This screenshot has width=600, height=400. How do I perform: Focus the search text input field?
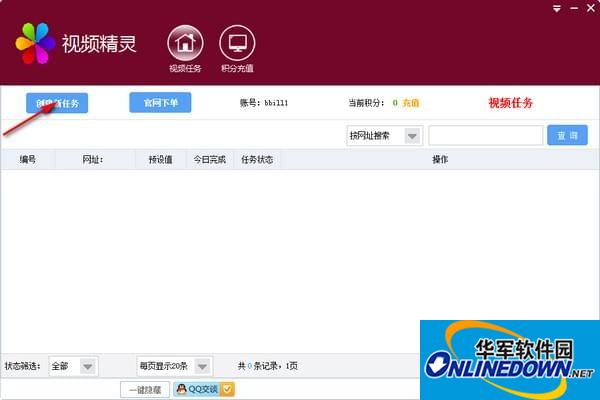[x=486, y=136]
